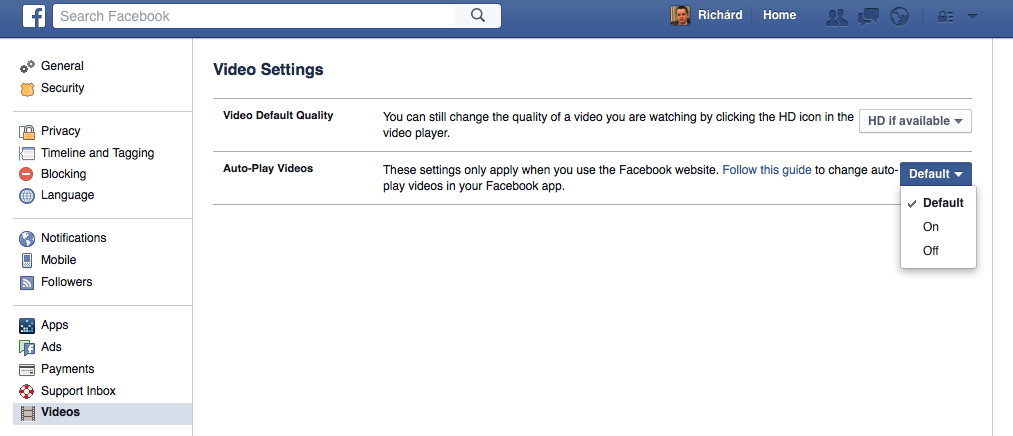Click Richárd's profile picture thumbnail
This screenshot has width=1013, height=436.
pos(681,15)
